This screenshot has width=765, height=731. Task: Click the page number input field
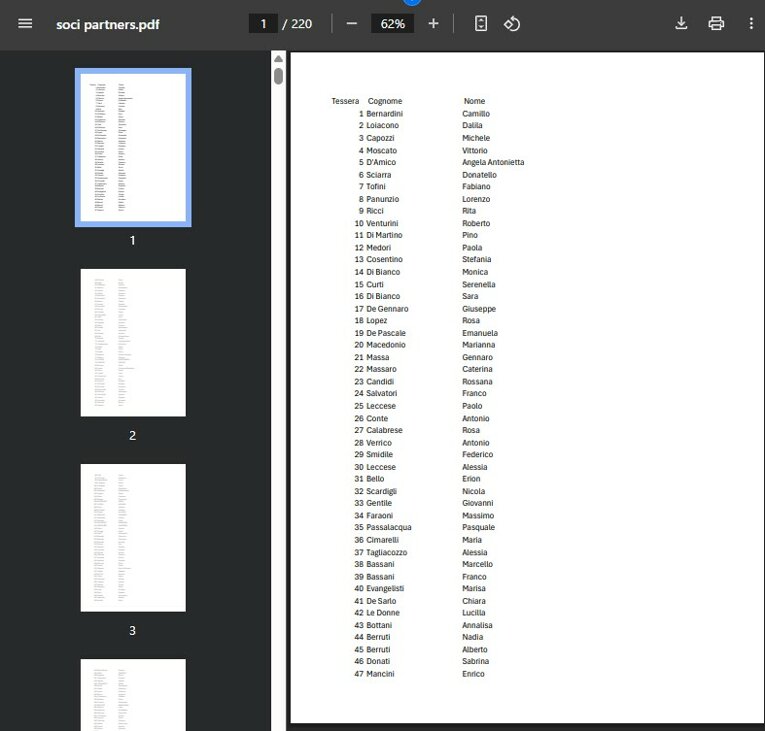click(263, 23)
